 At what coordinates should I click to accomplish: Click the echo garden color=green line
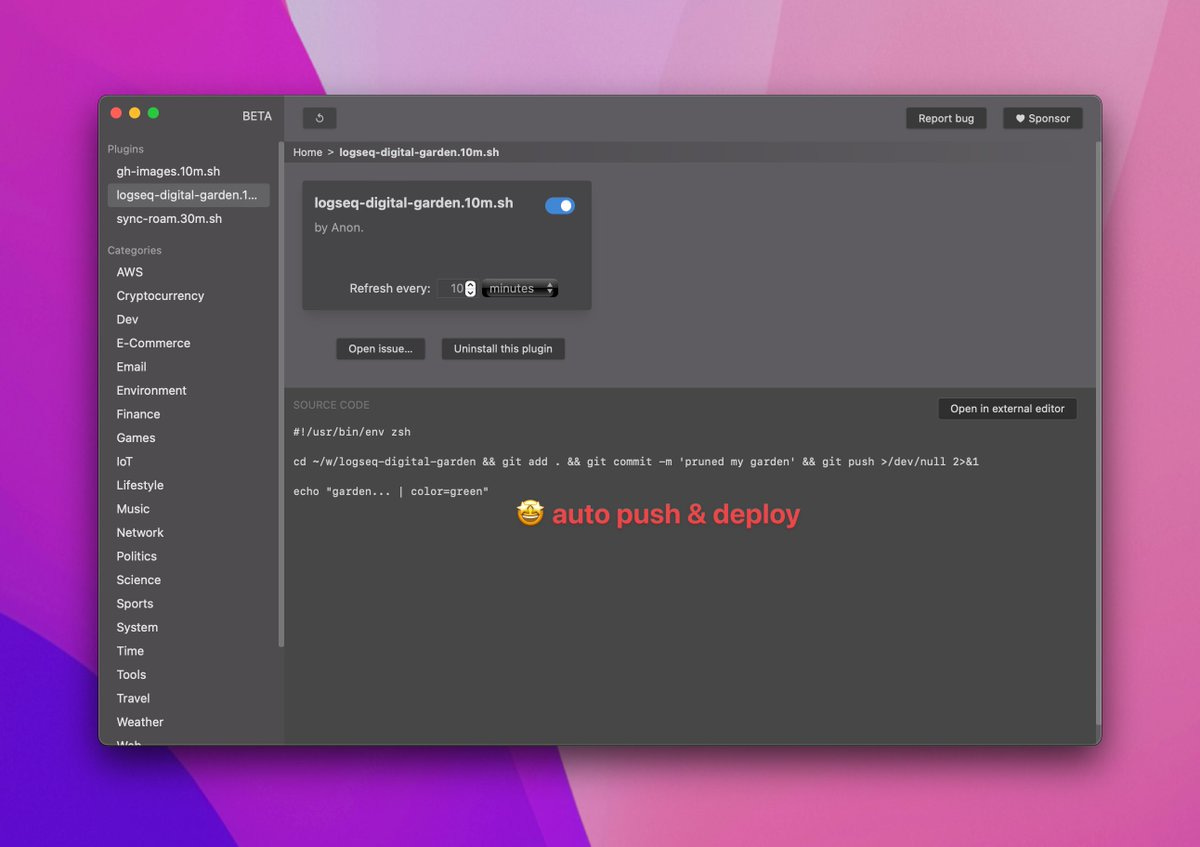[x=391, y=492]
